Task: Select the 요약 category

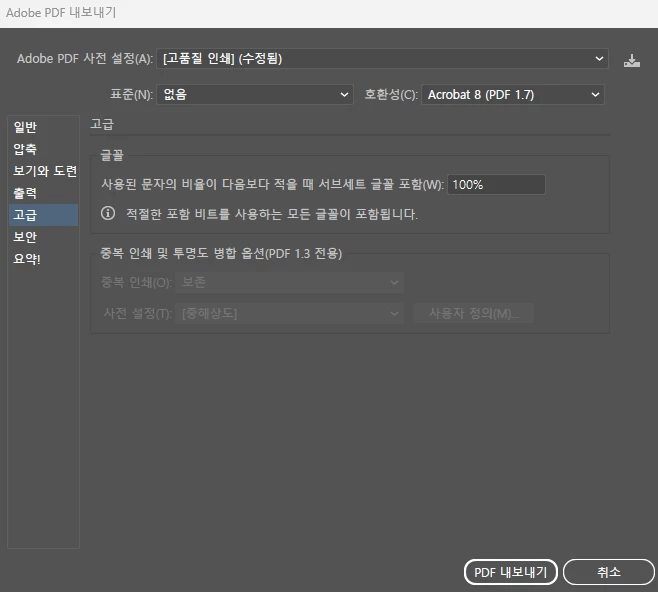Action: (44, 258)
